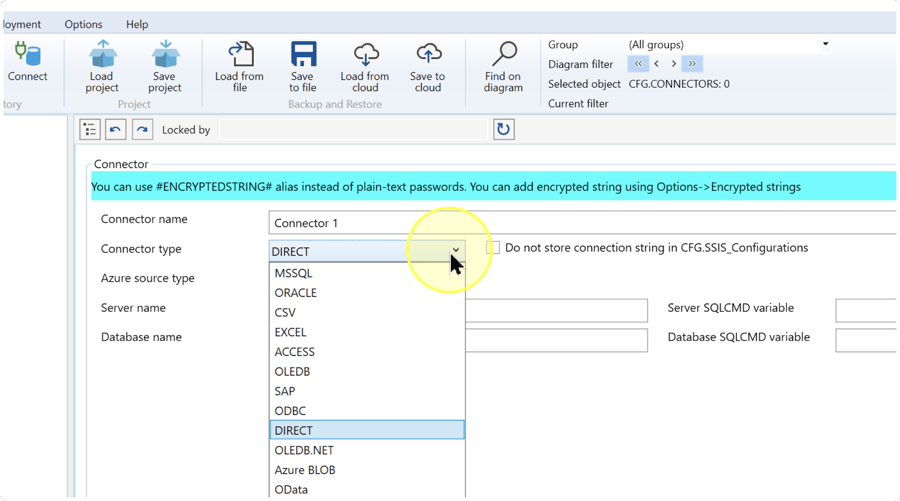Click Server SQLCMD variable field
Image resolution: width=900 pixels, height=501 pixels.
[x=866, y=310]
